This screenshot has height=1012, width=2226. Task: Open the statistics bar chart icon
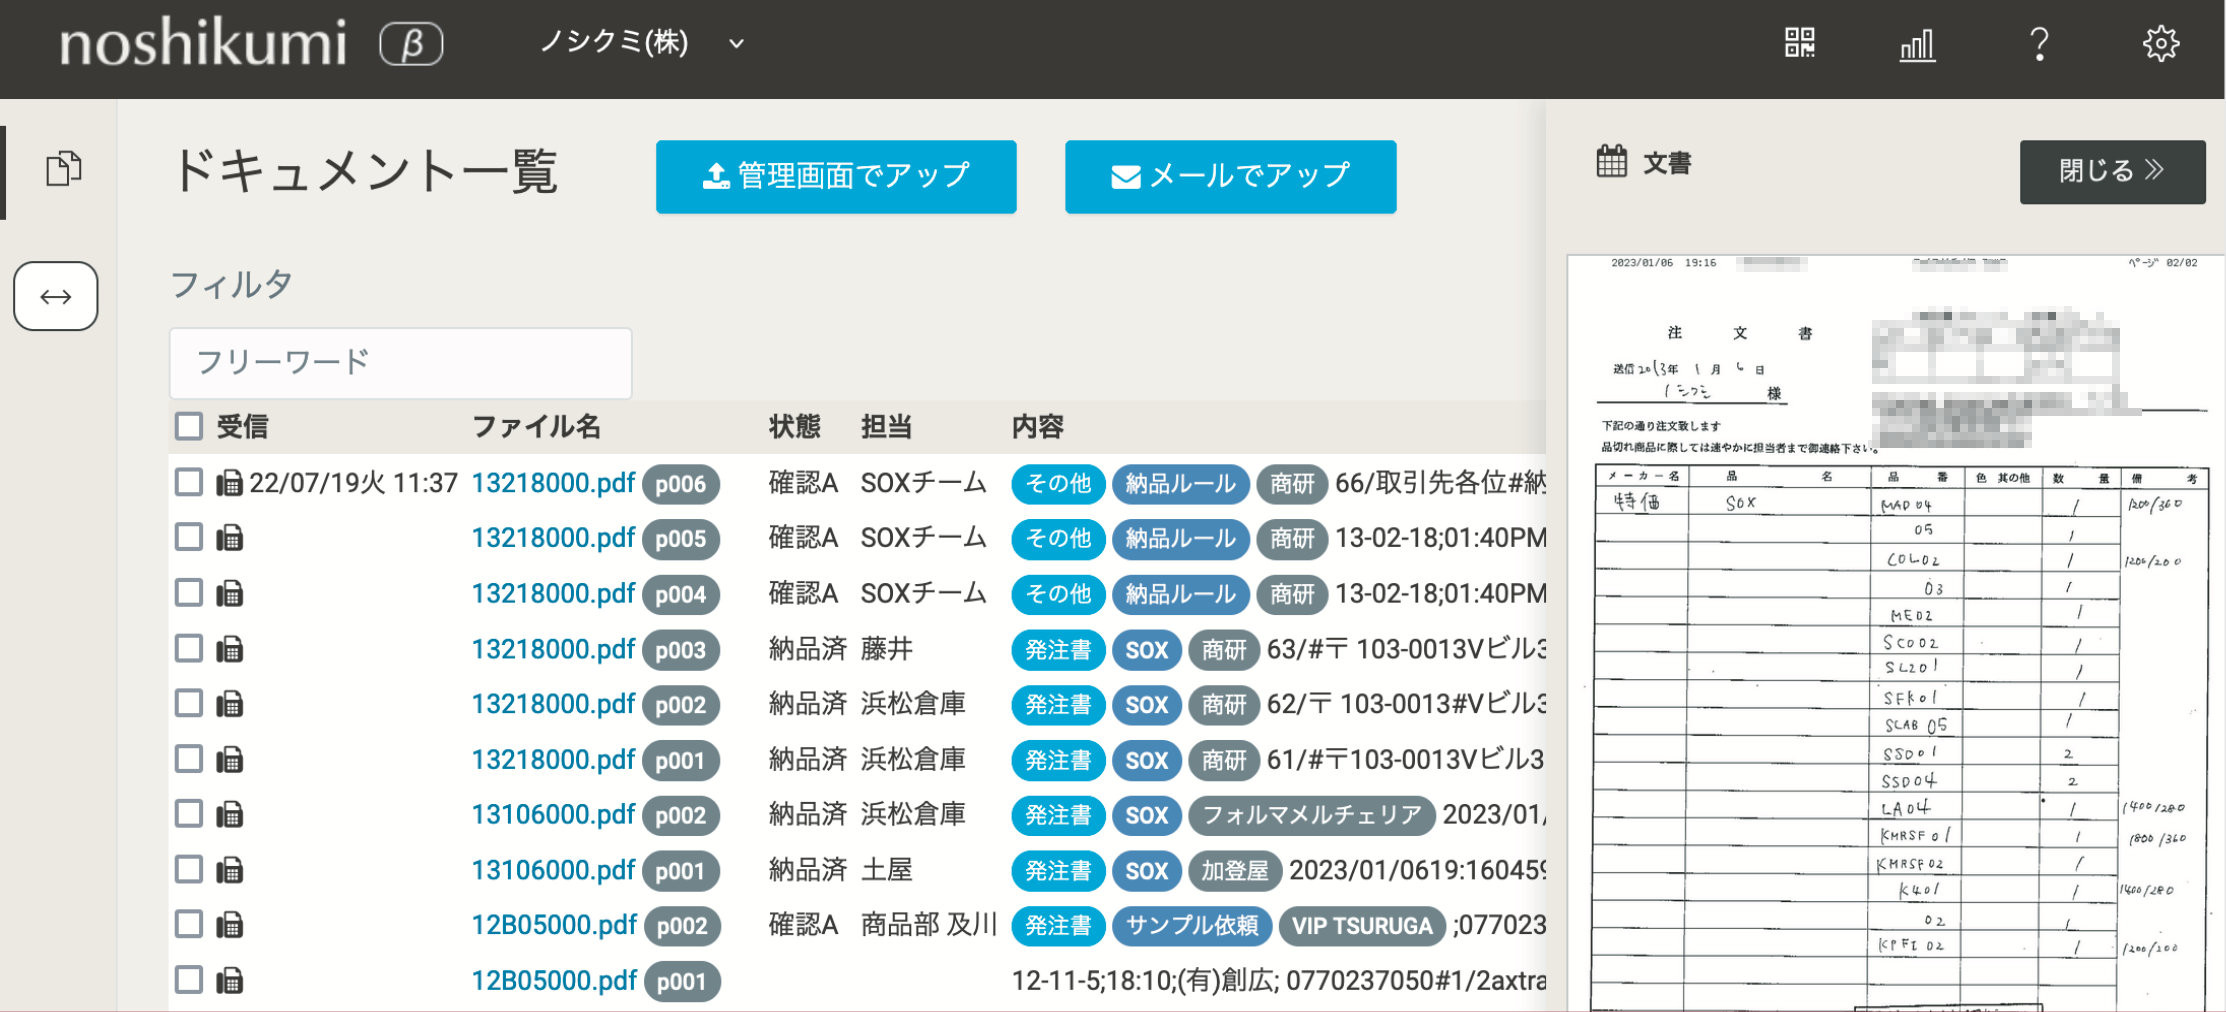point(1917,45)
